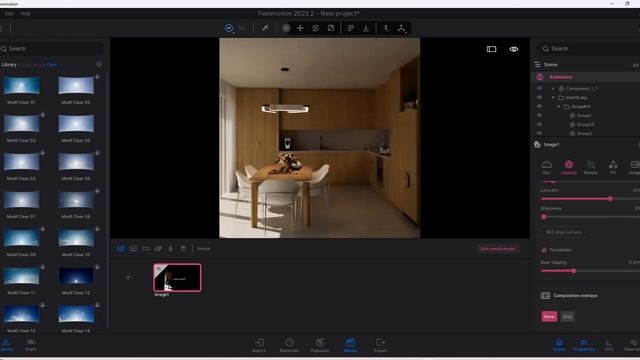Switch to the FX tab
This screenshot has width=640, height=360.
613,167
